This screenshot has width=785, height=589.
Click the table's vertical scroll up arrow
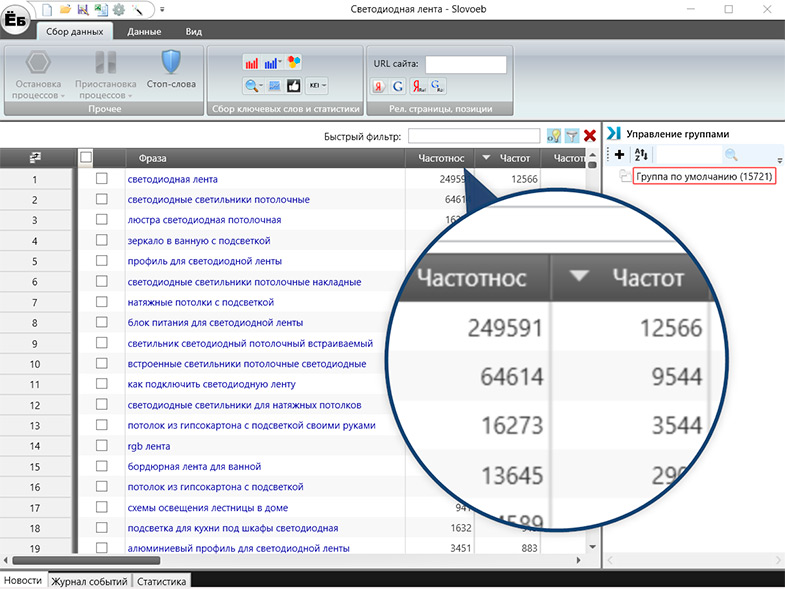[x=592, y=155]
